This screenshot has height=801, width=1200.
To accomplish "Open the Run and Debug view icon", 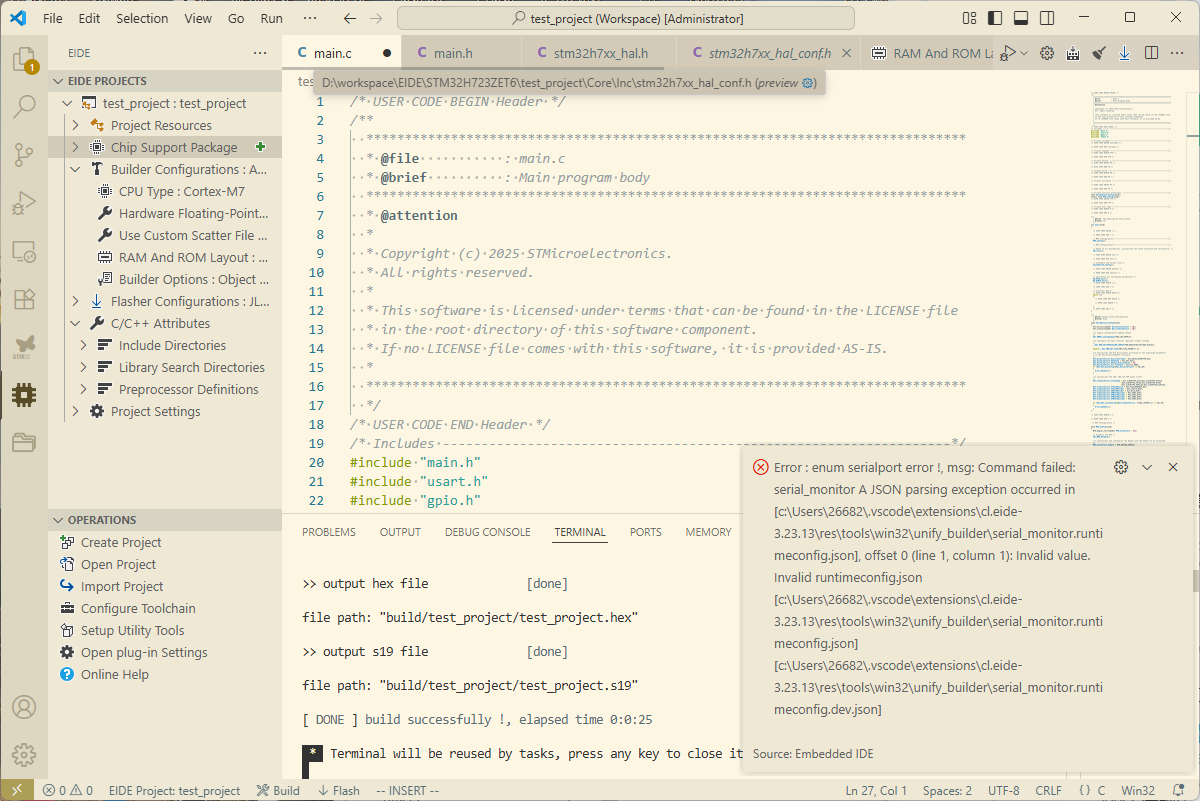I will (24, 203).
